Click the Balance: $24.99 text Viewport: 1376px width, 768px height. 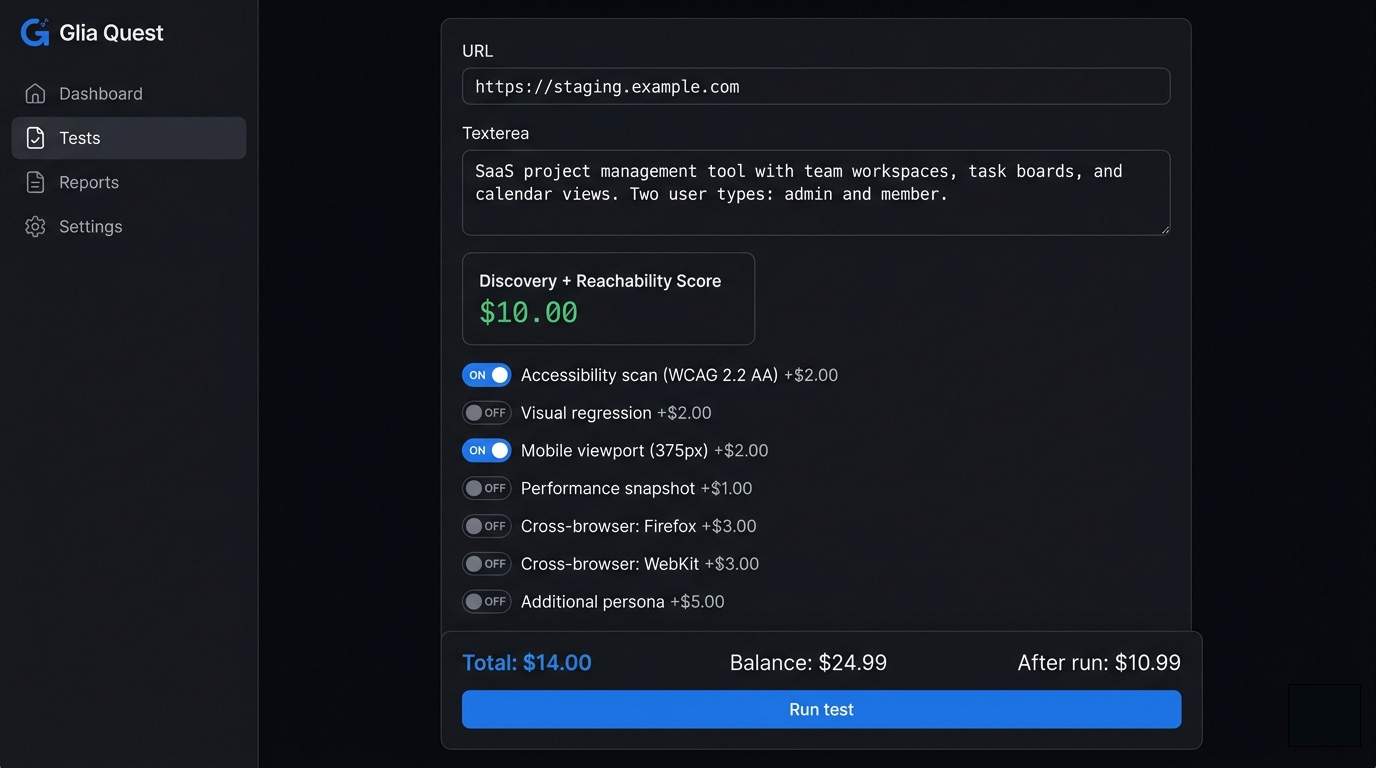click(808, 662)
